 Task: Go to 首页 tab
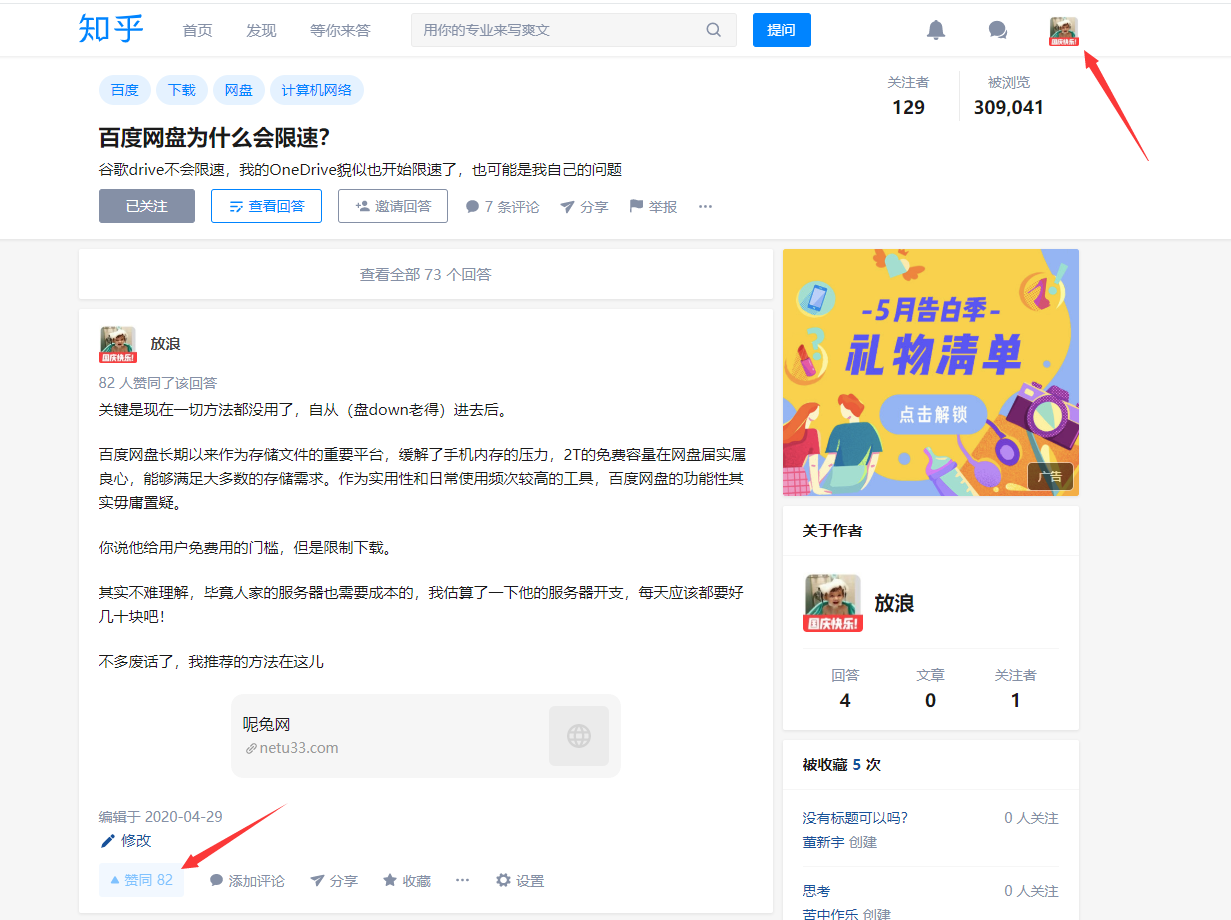(x=198, y=30)
